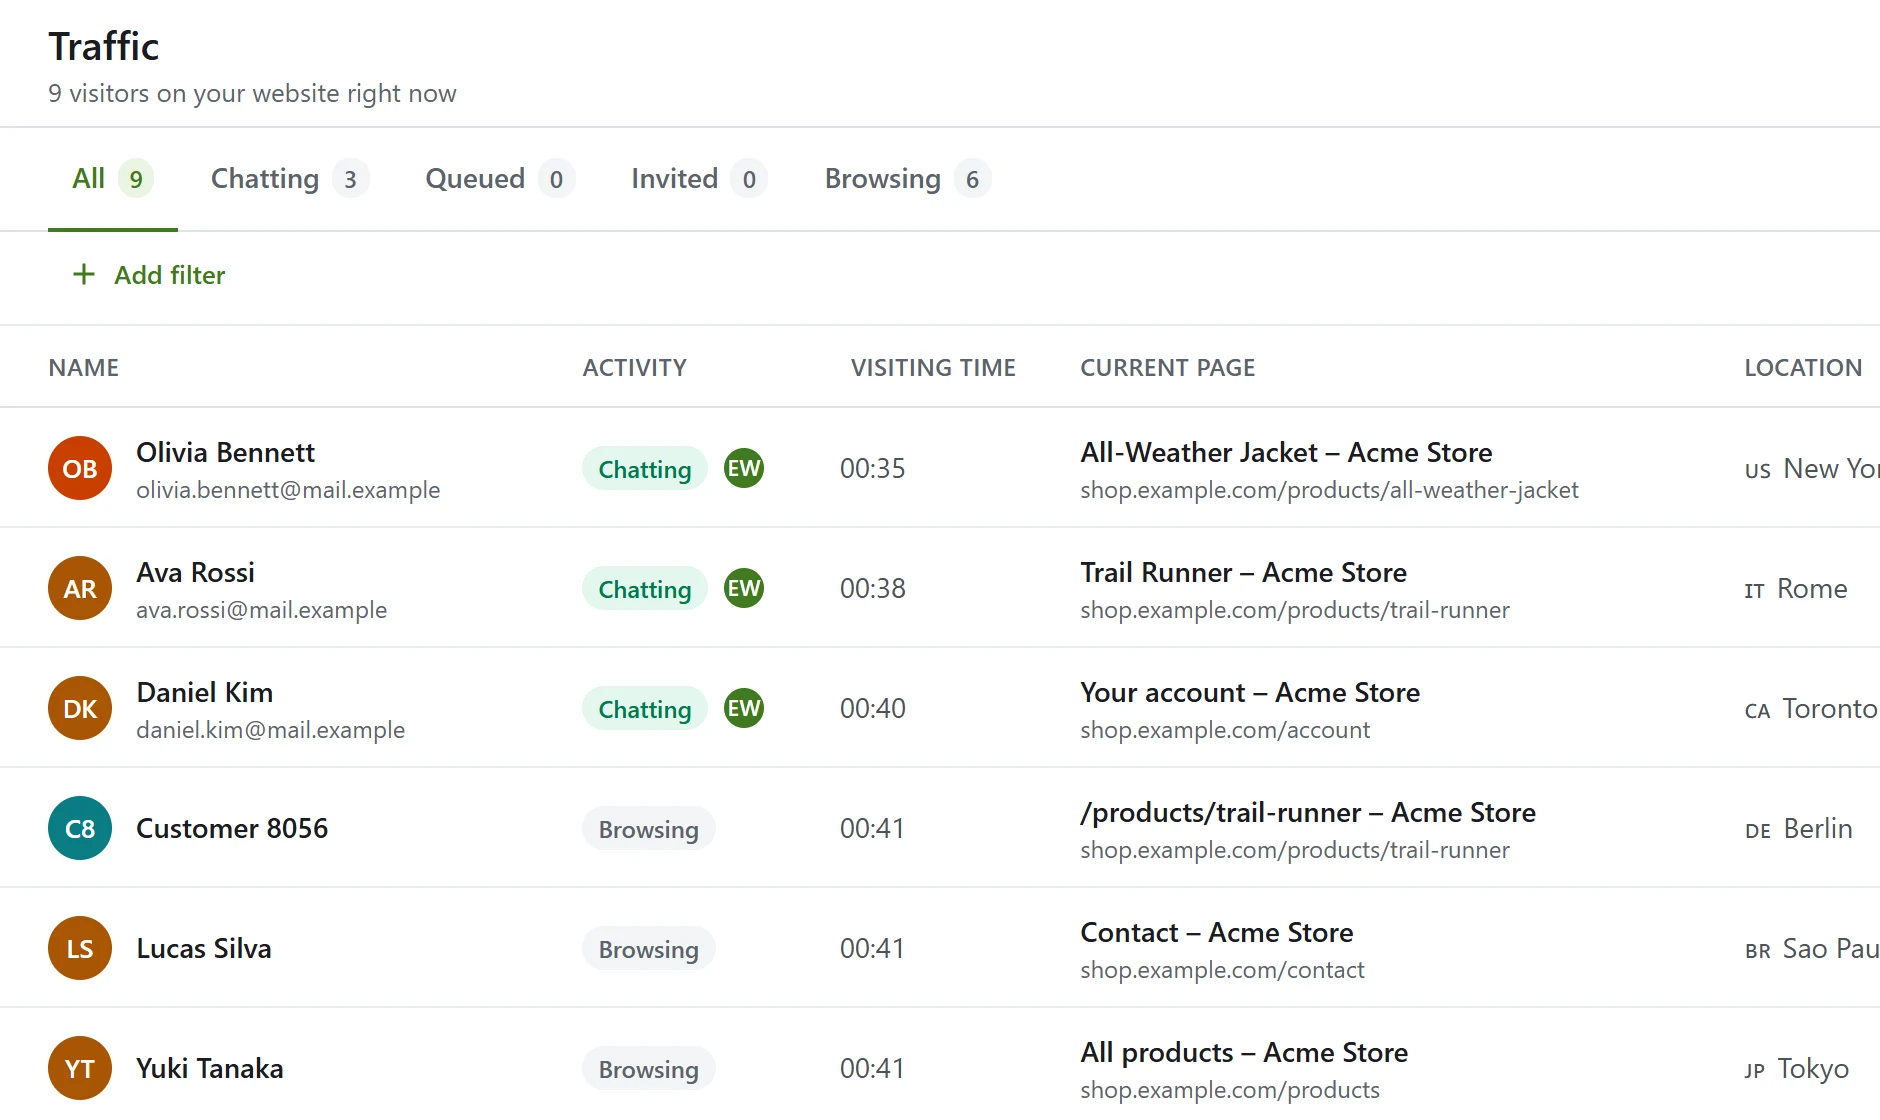This screenshot has width=1880, height=1120.
Task: Click the EW agent badge in Ava Rossi's row
Action: [744, 588]
